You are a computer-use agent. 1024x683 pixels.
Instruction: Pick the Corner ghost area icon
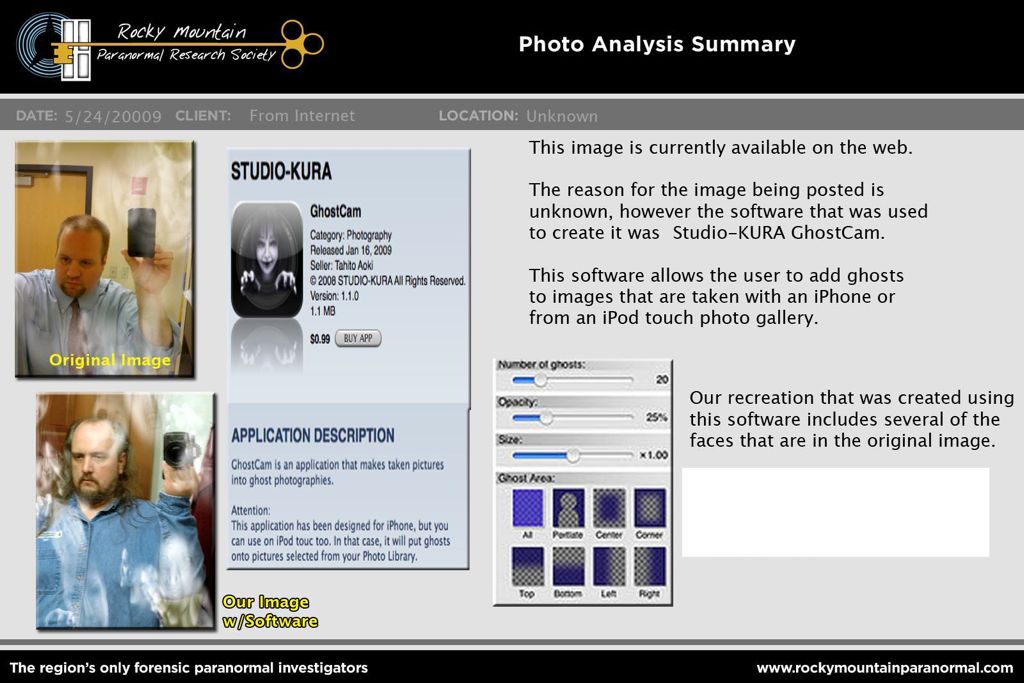(x=650, y=508)
